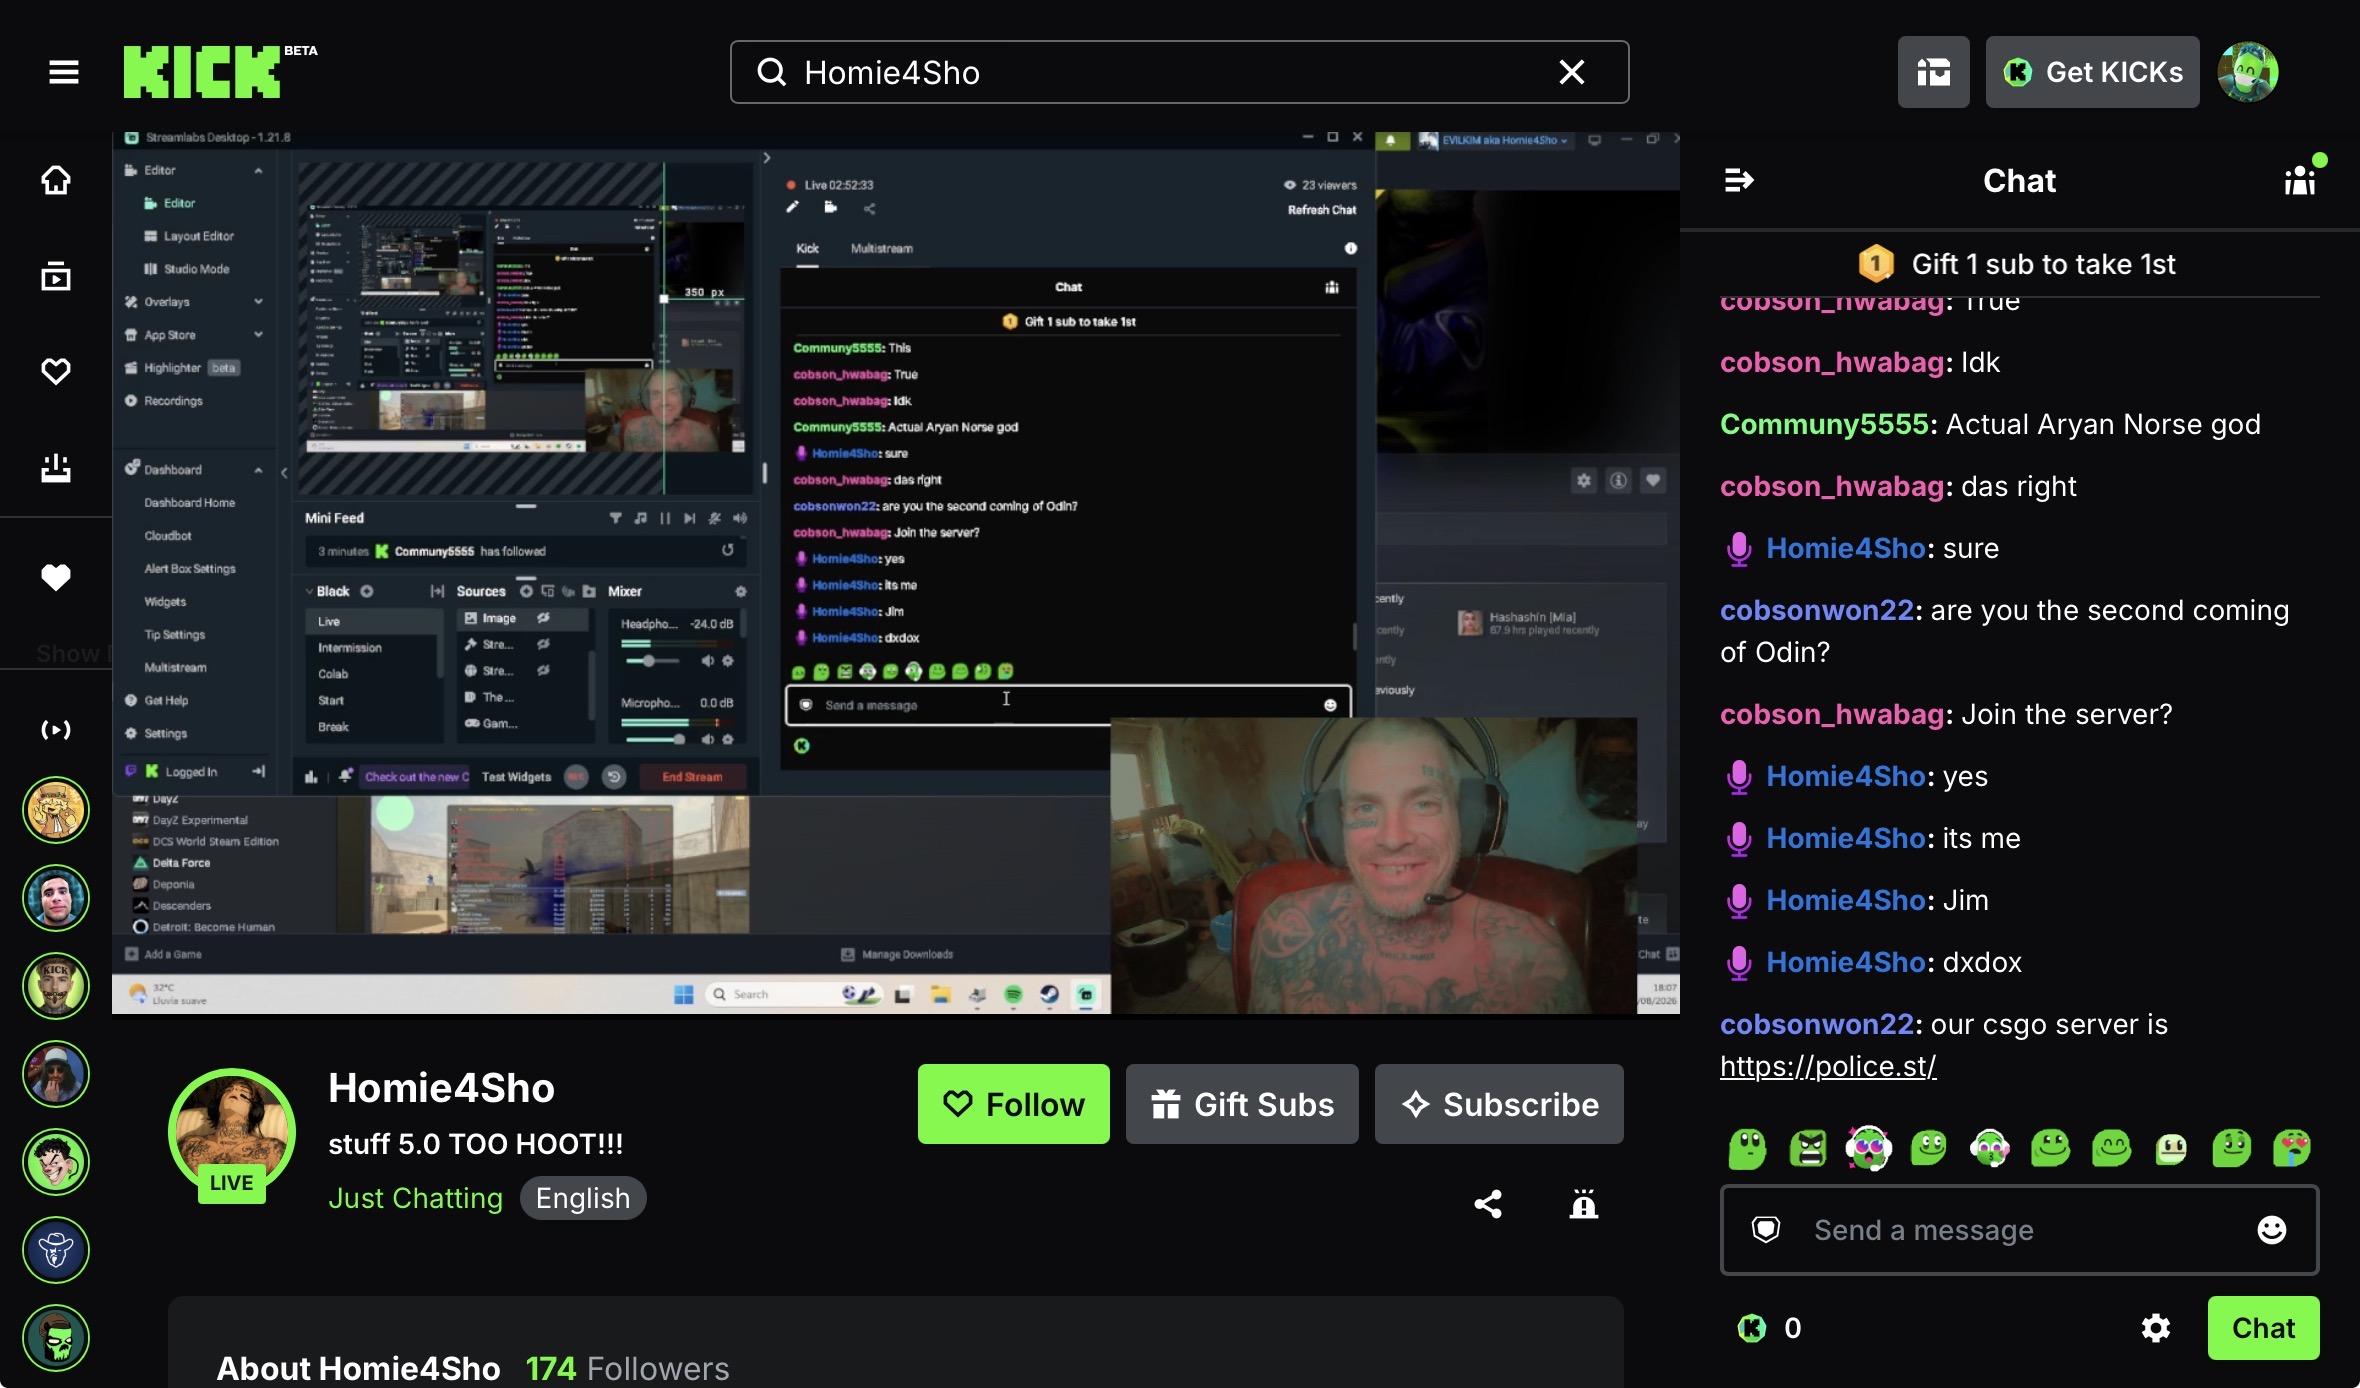
Task: Open the emoji picker smiley in message box
Action: click(2272, 1230)
